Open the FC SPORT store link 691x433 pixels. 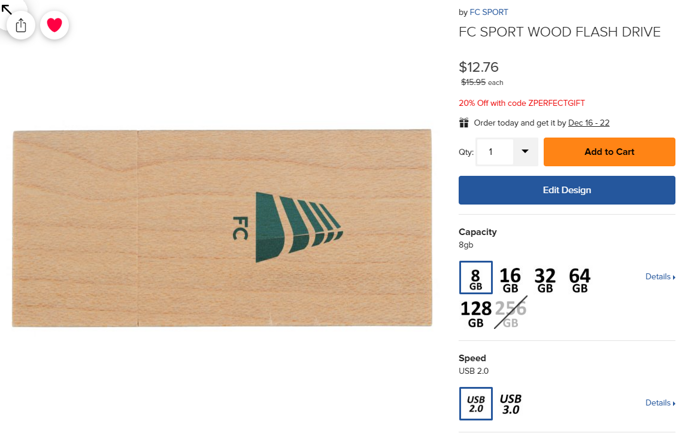[489, 12]
